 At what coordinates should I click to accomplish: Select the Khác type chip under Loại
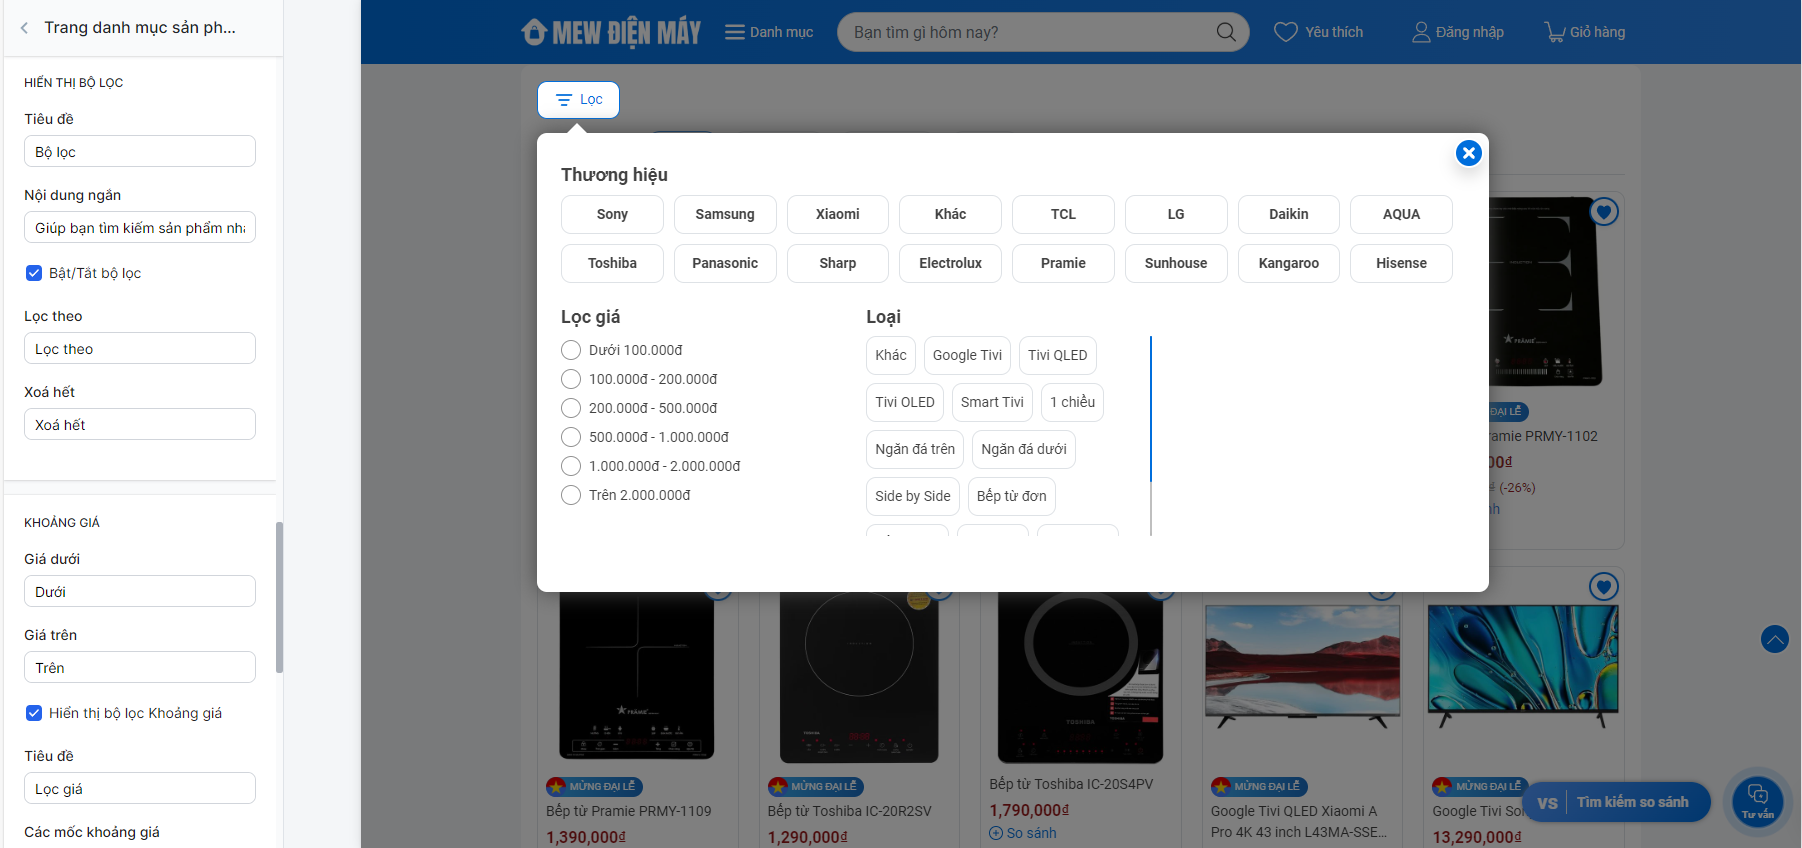click(x=891, y=355)
